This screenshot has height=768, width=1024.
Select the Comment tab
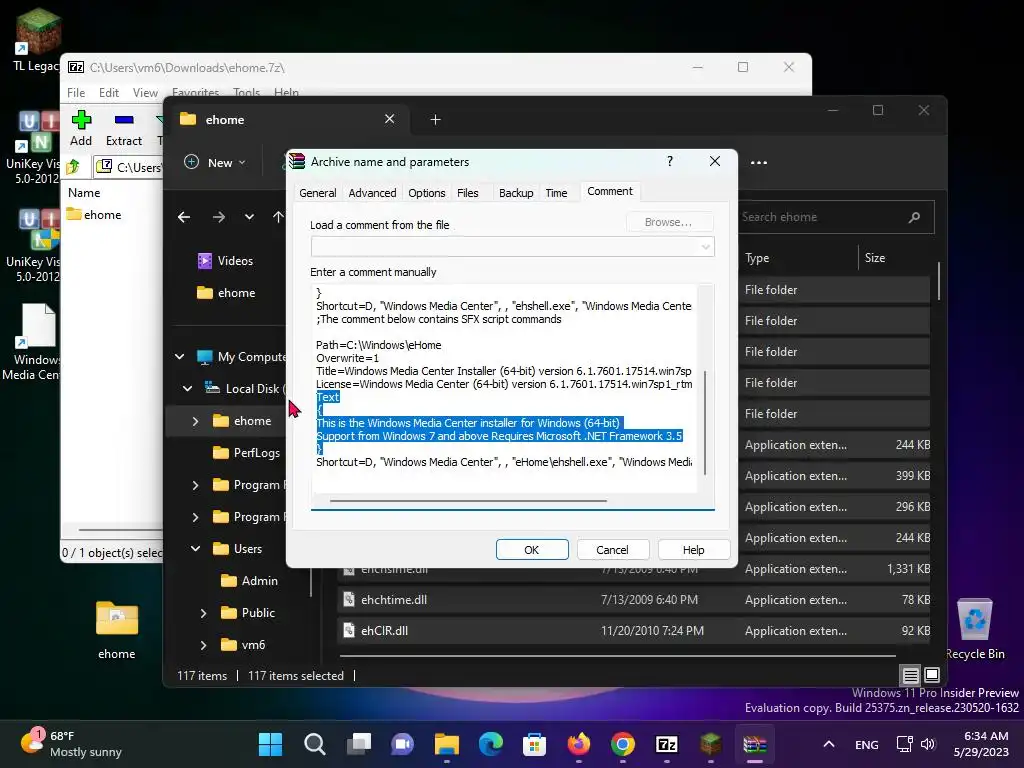tap(610, 191)
